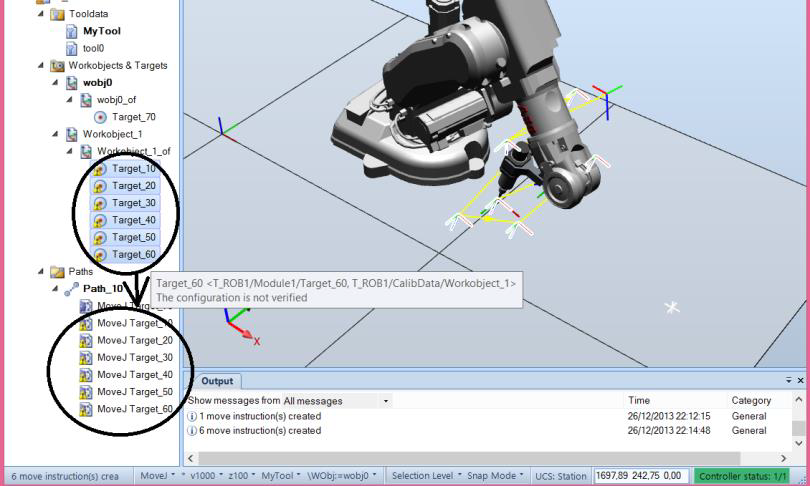Click the info icon of '6 move instruction(s) created'
Screen dimensions: 810x486
pos(192,431)
